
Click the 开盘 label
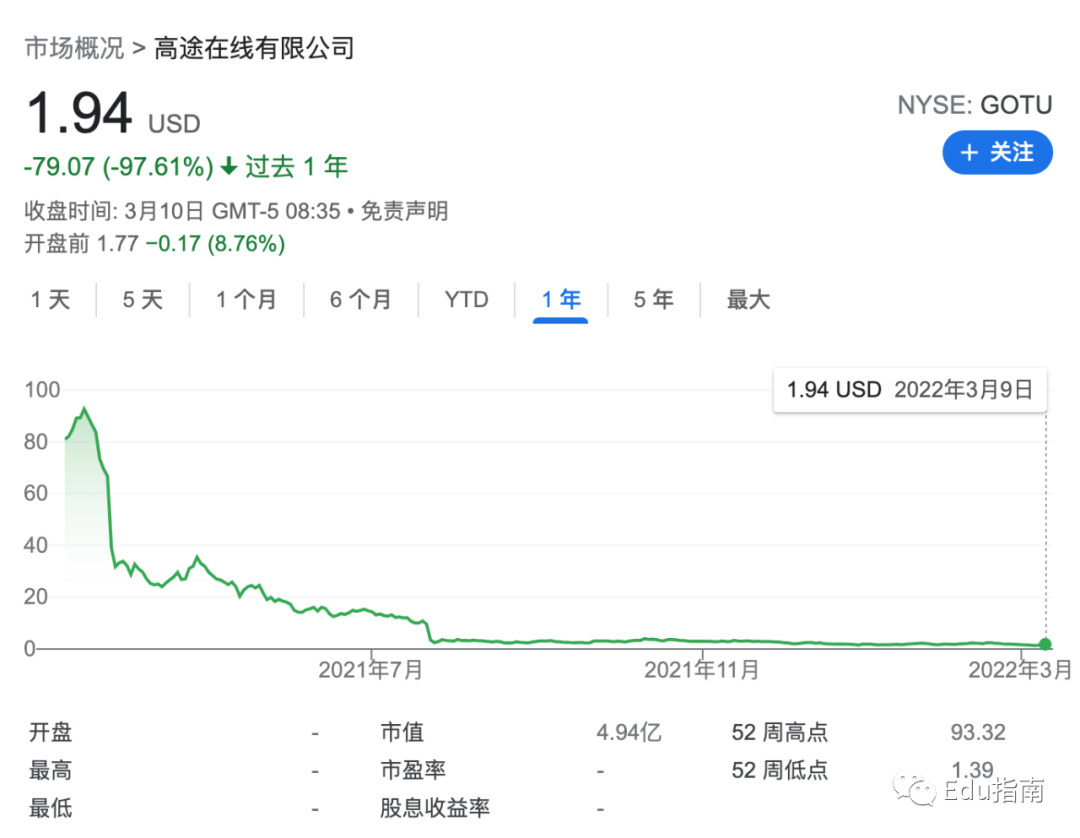50,732
